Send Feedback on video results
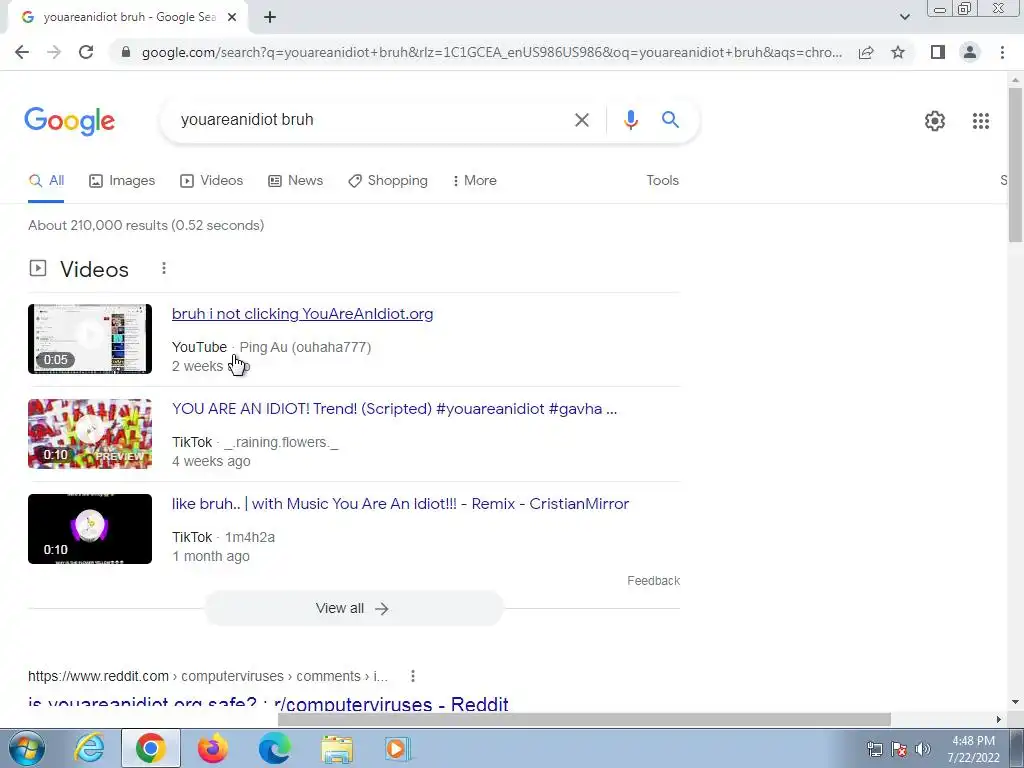This screenshot has width=1024, height=768. coord(653,581)
